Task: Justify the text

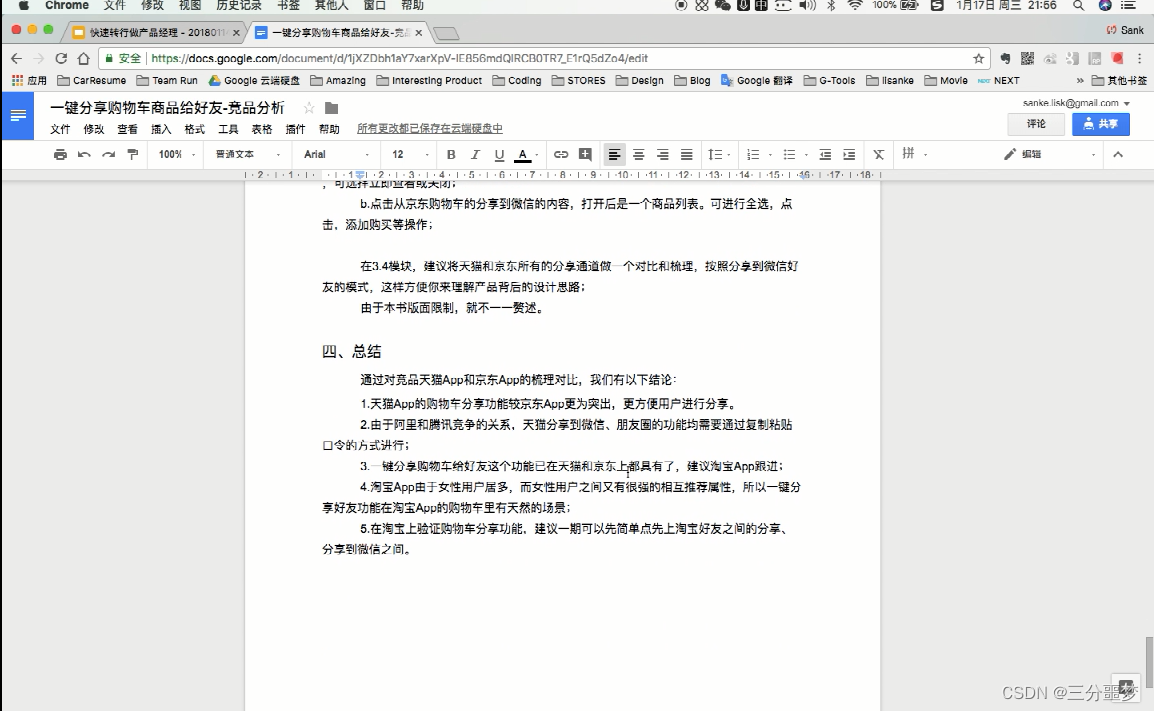Action: (687, 155)
